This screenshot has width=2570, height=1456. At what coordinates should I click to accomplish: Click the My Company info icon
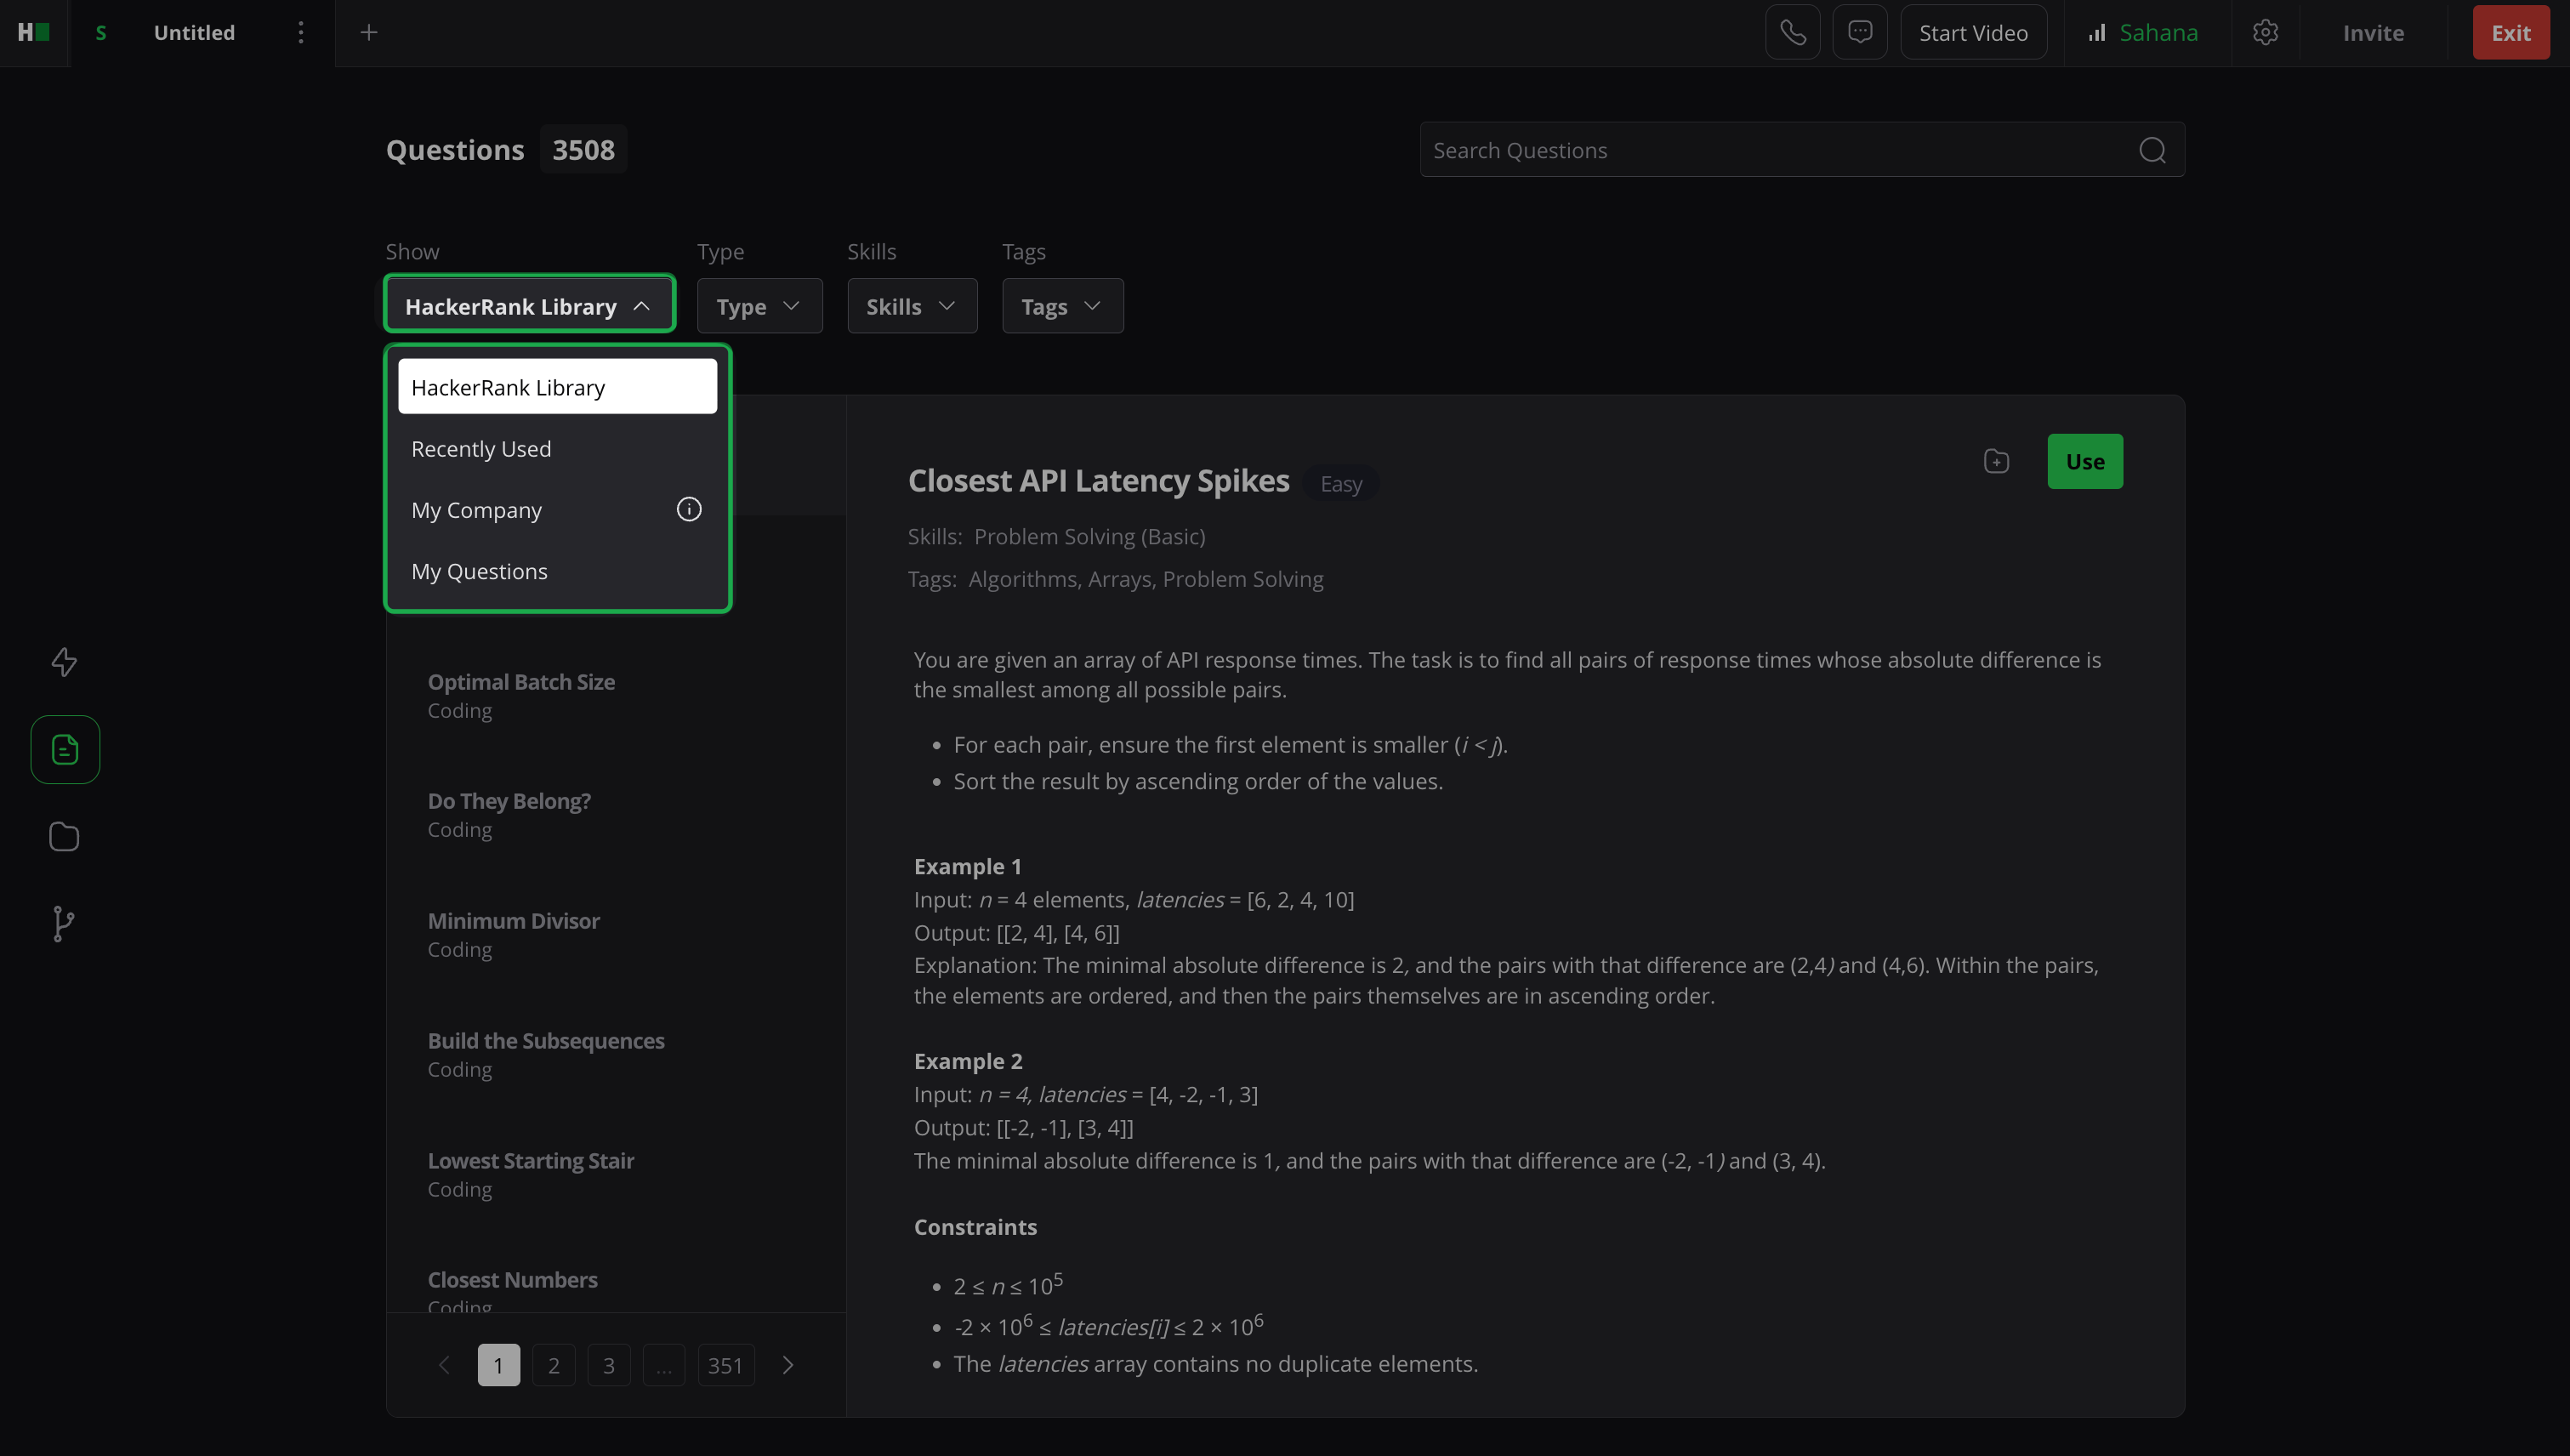point(689,509)
